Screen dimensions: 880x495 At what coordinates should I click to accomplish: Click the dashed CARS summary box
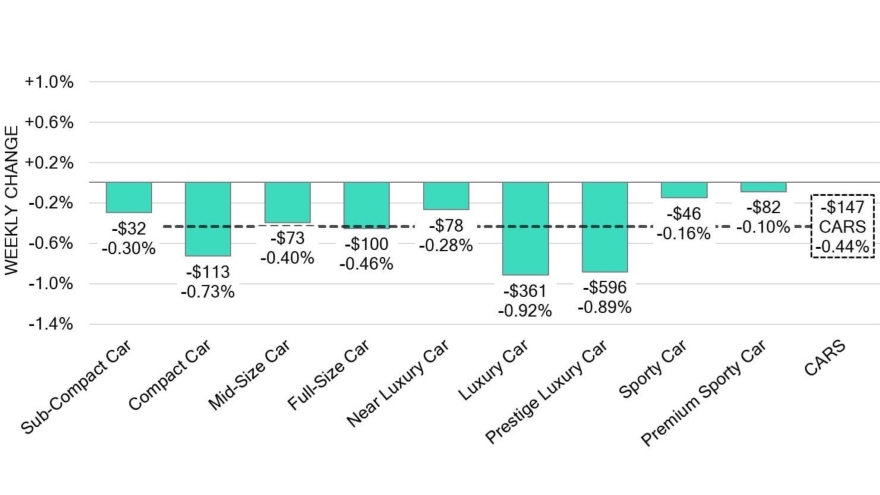click(842, 226)
